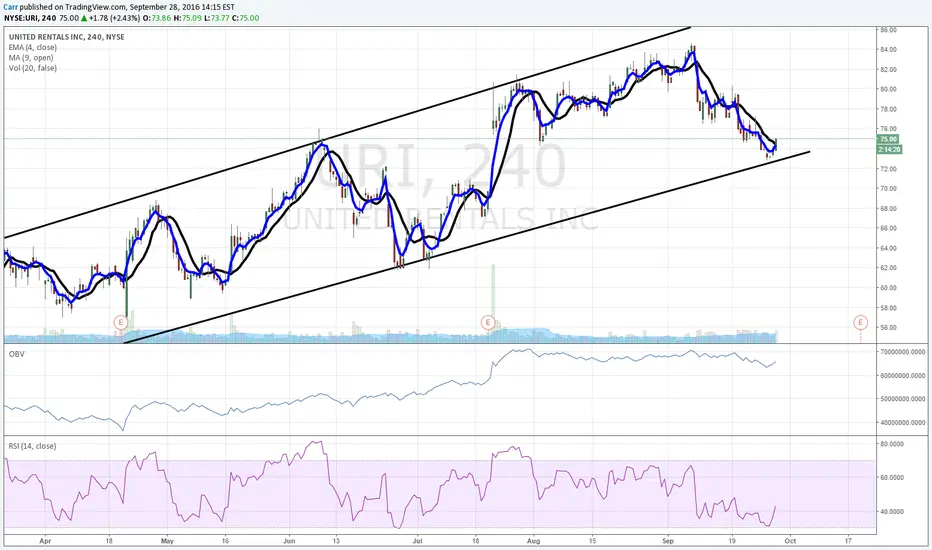This screenshot has width=932, height=550.
Task: Click the 'UNITED RENTALS INC, 240, NYSE' title
Action: [67, 37]
